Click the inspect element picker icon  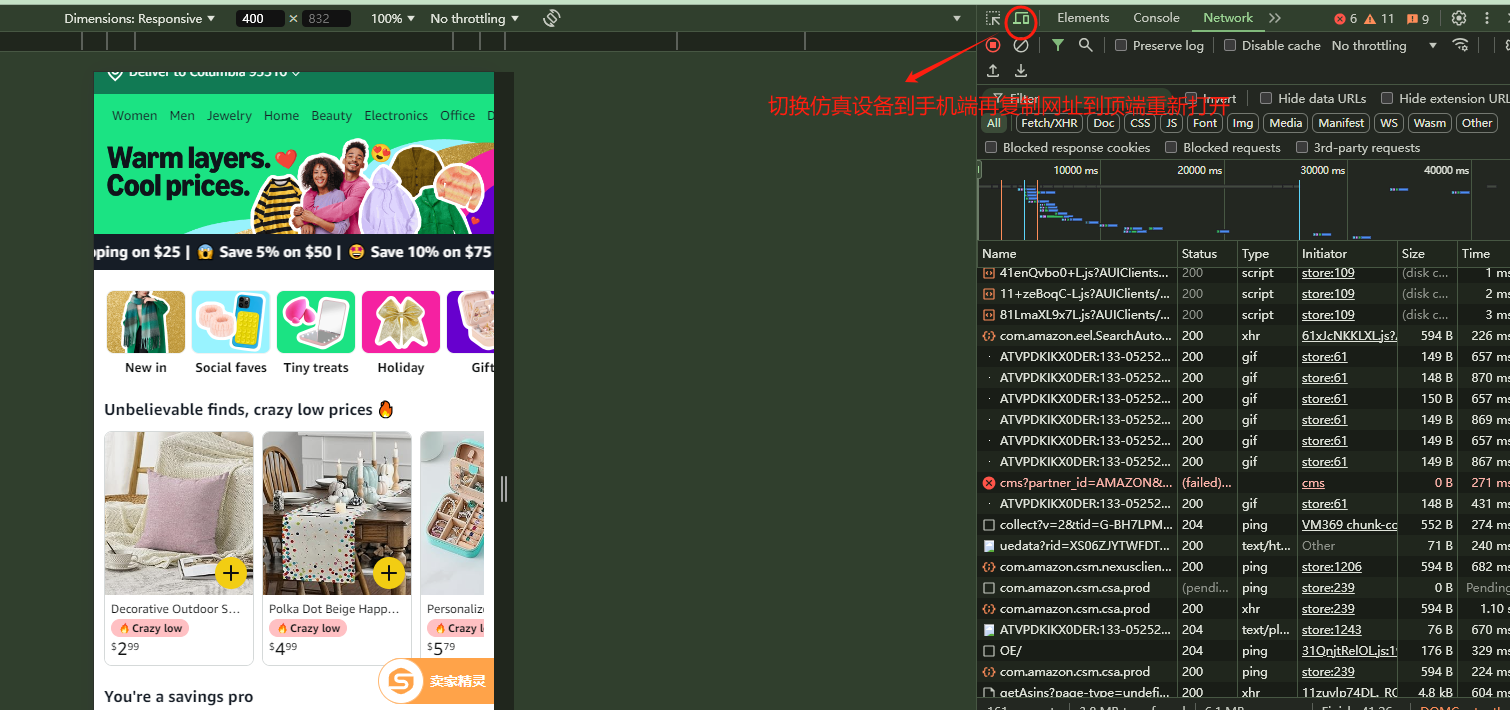coord(993,18)
